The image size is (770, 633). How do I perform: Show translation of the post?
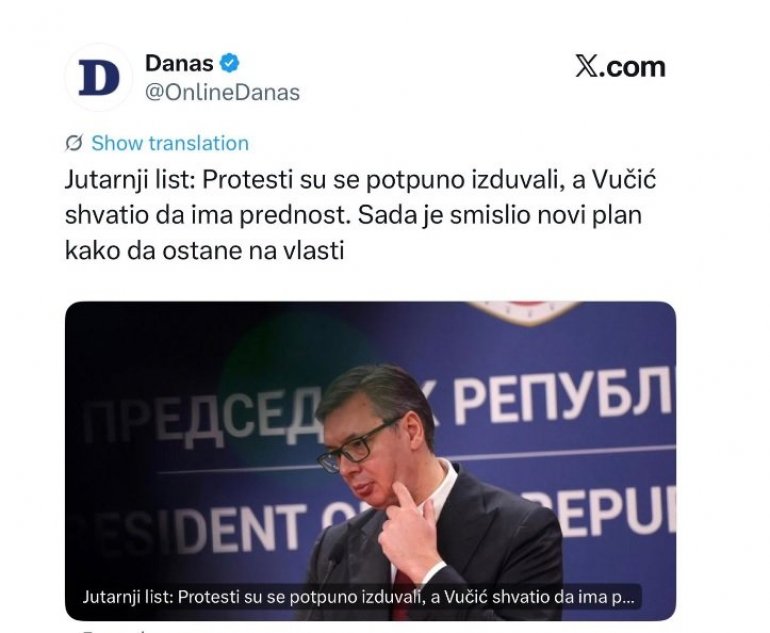click(x=170, y=143)
